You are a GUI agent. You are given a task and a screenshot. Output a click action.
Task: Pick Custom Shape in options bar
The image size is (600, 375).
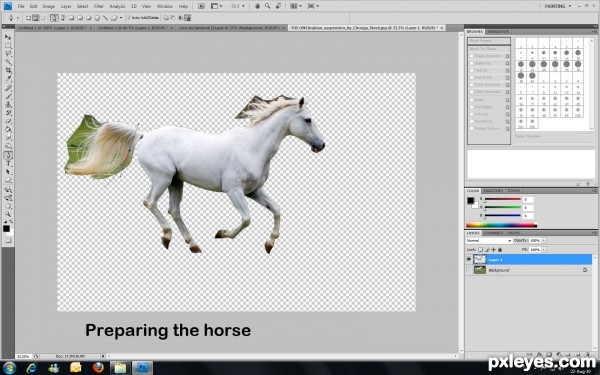(114, 18)
